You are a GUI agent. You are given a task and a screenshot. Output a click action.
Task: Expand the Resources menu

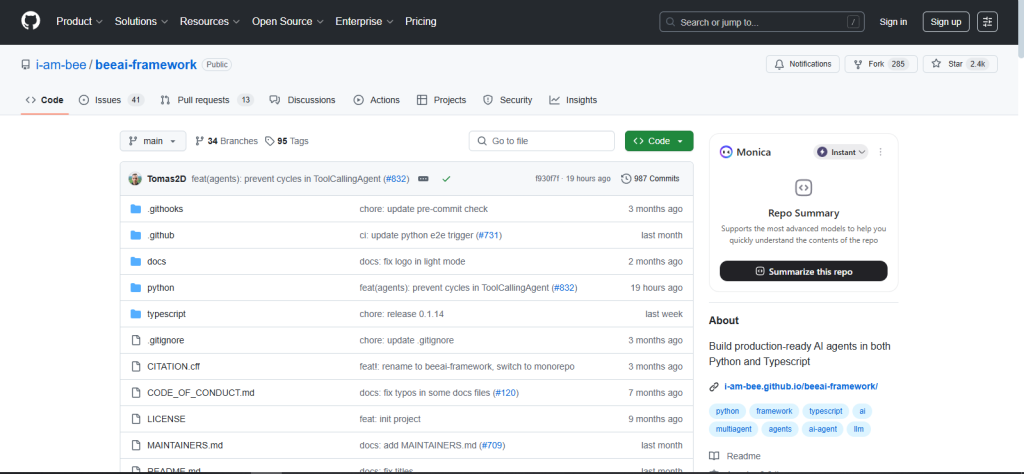(x=210, y=22)
